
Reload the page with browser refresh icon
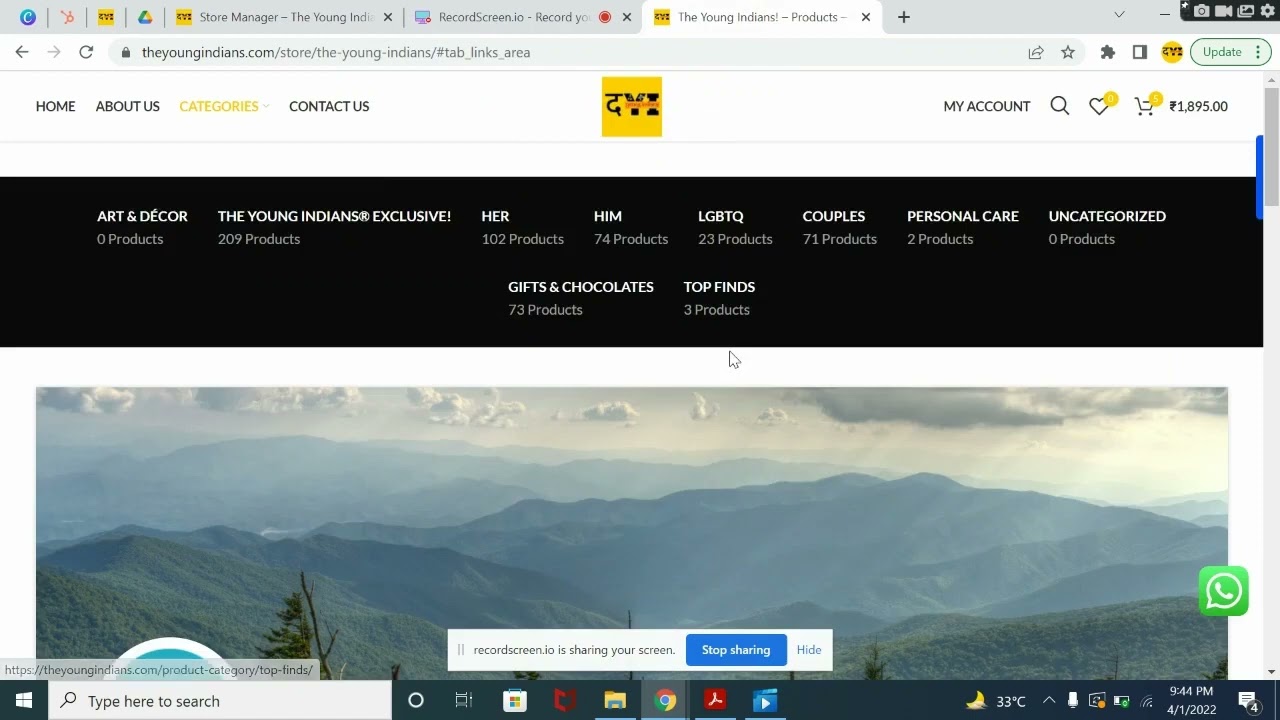tap(86, 52)
